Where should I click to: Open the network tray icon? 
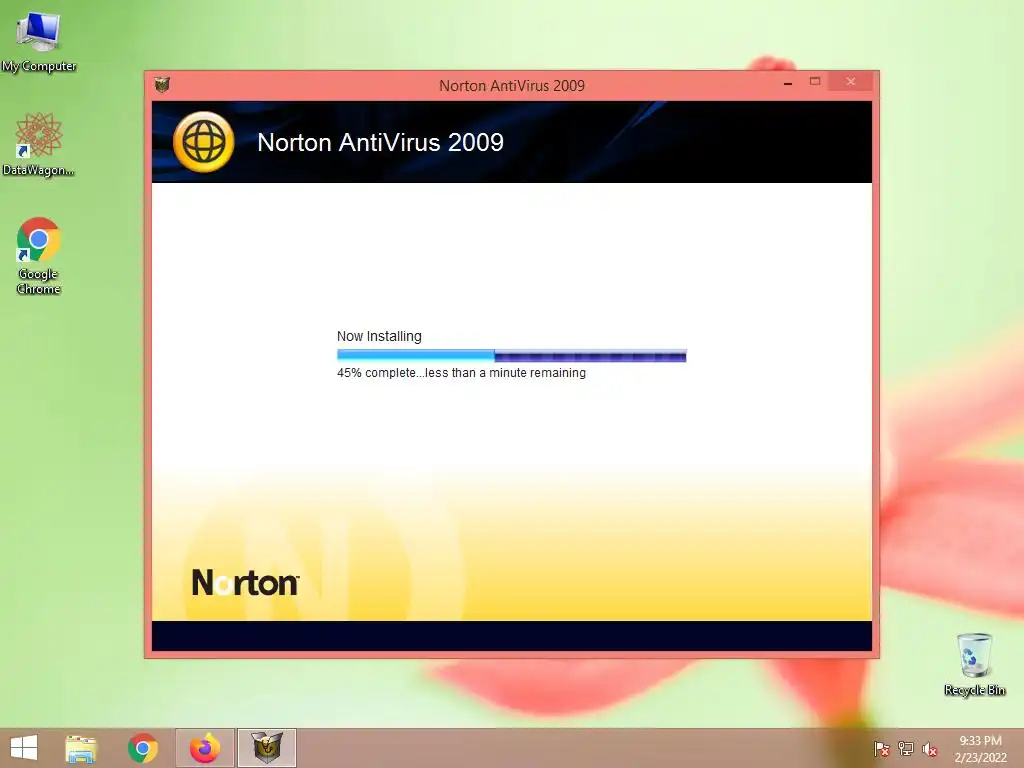click(906, 749)
